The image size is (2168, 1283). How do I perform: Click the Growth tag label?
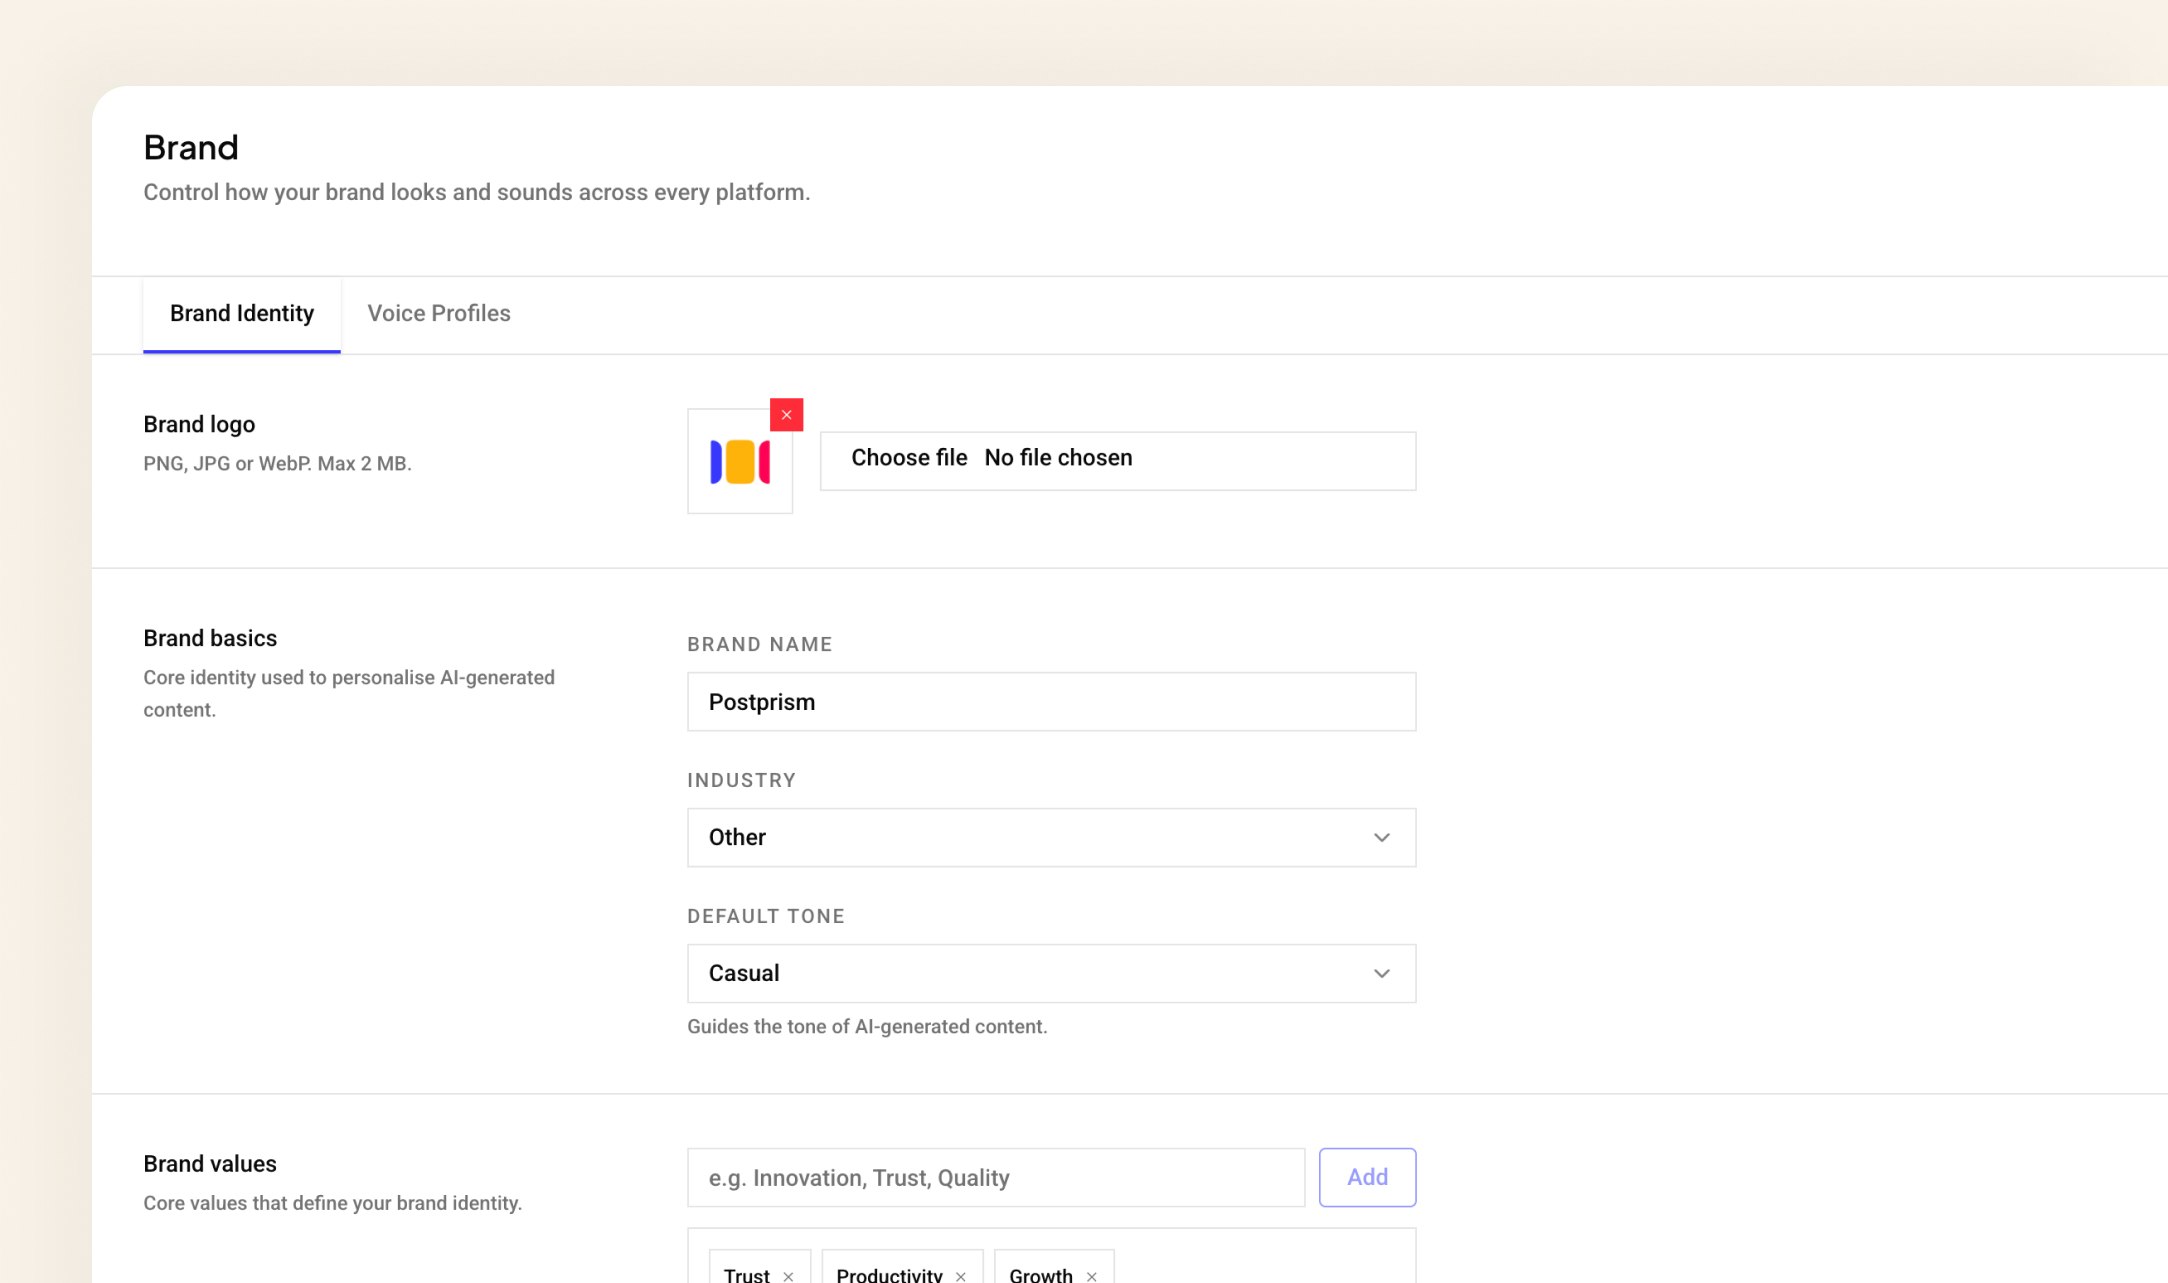click(x=1040, y=1275)
